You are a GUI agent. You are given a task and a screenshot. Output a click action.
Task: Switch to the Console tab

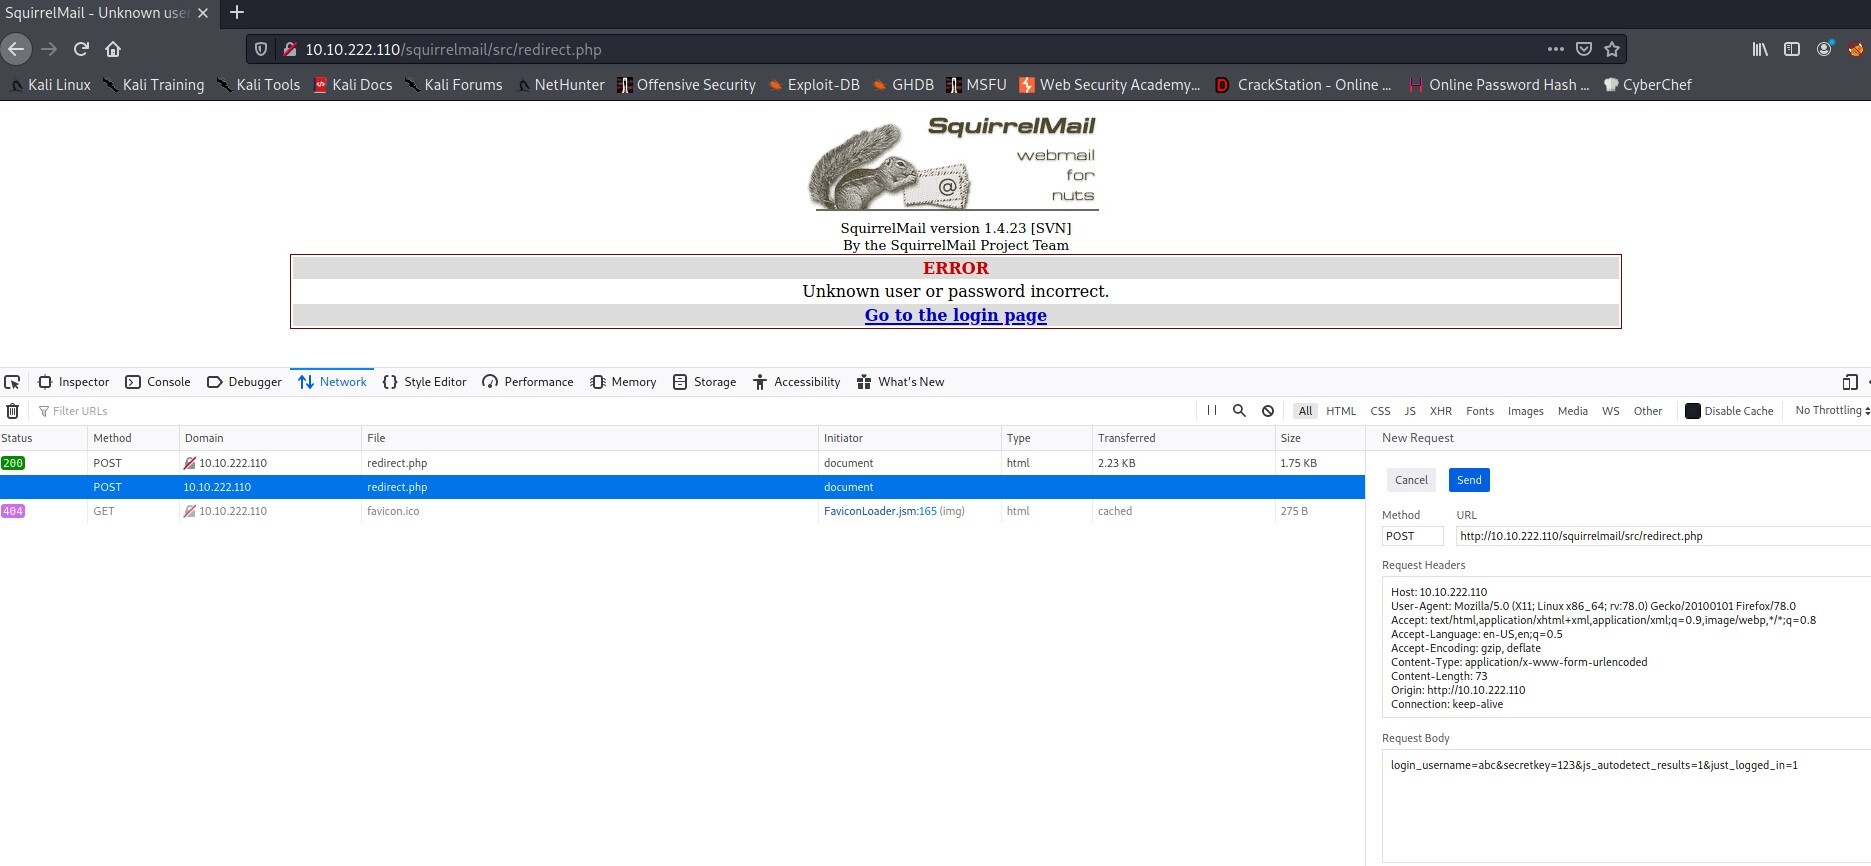pyautogui.click(x=158, y=382)
